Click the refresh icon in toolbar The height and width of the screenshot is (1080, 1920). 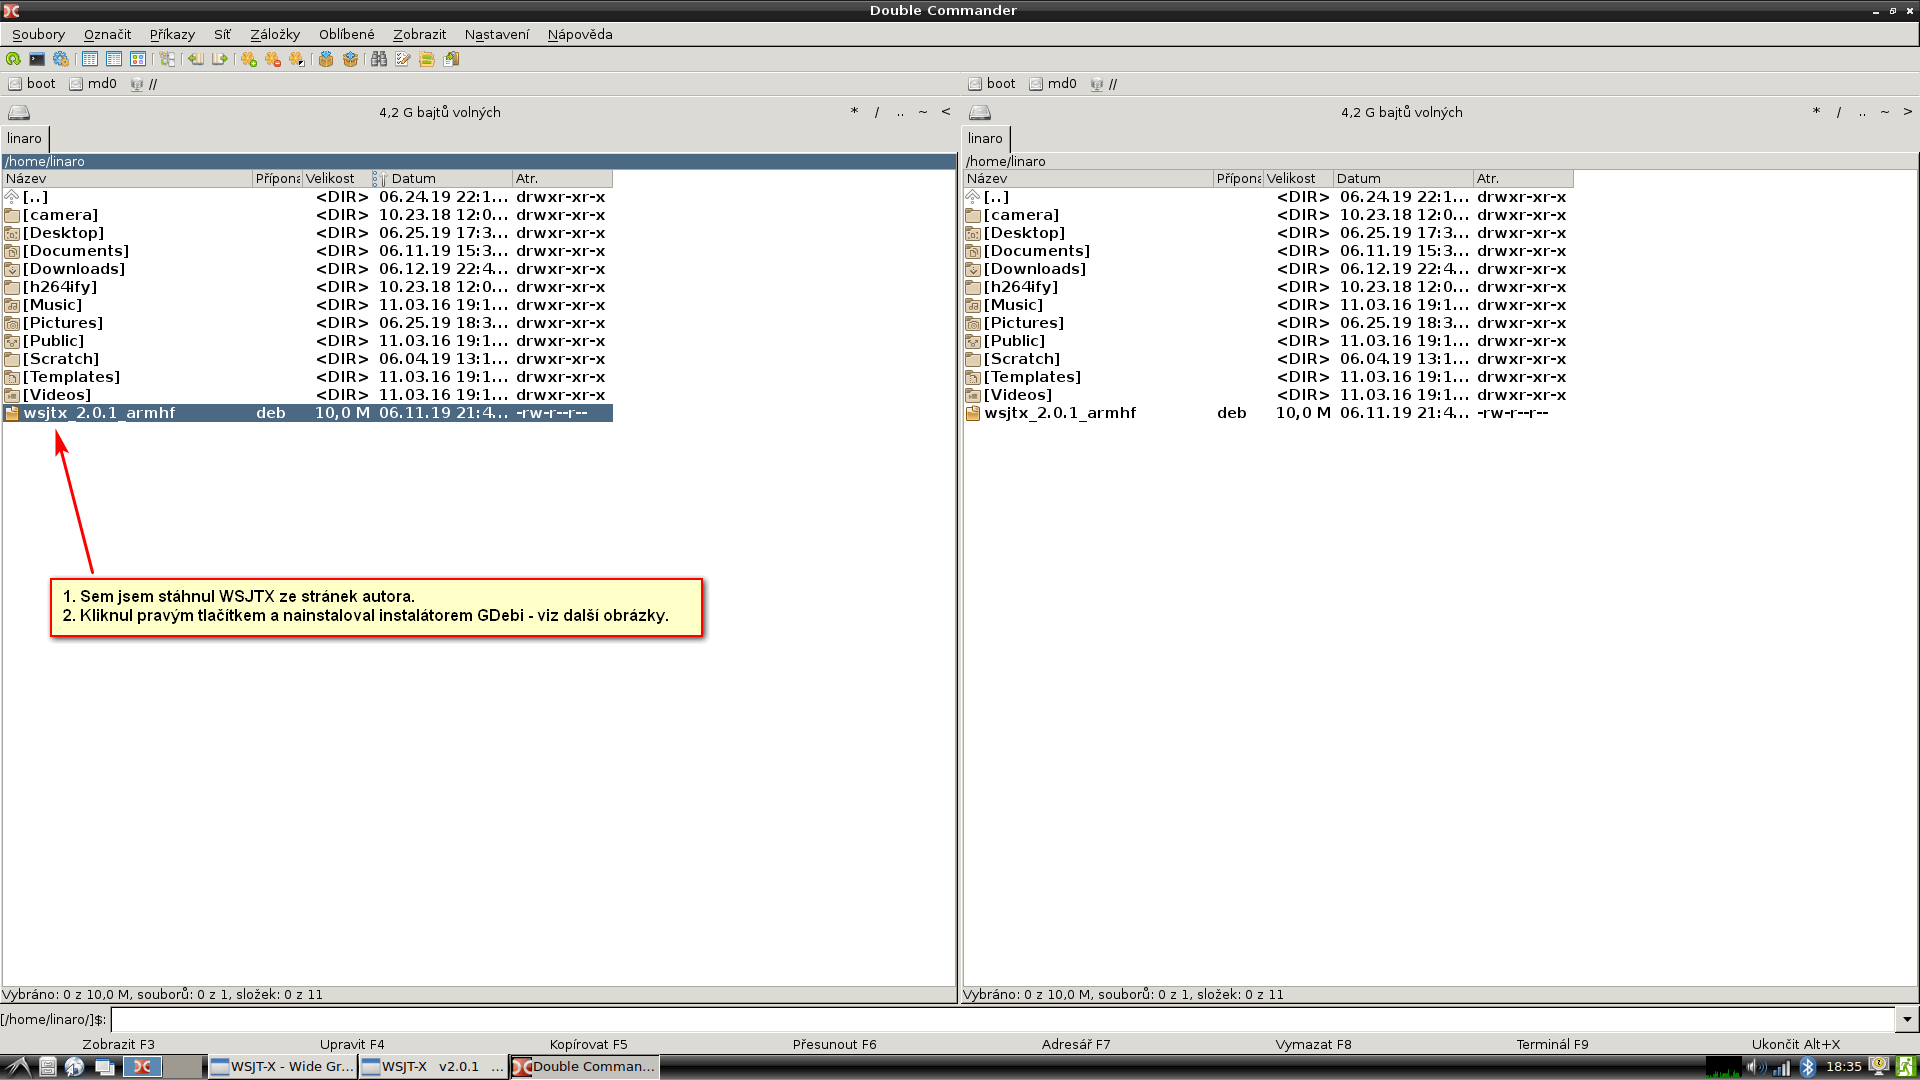pos(13,59)
